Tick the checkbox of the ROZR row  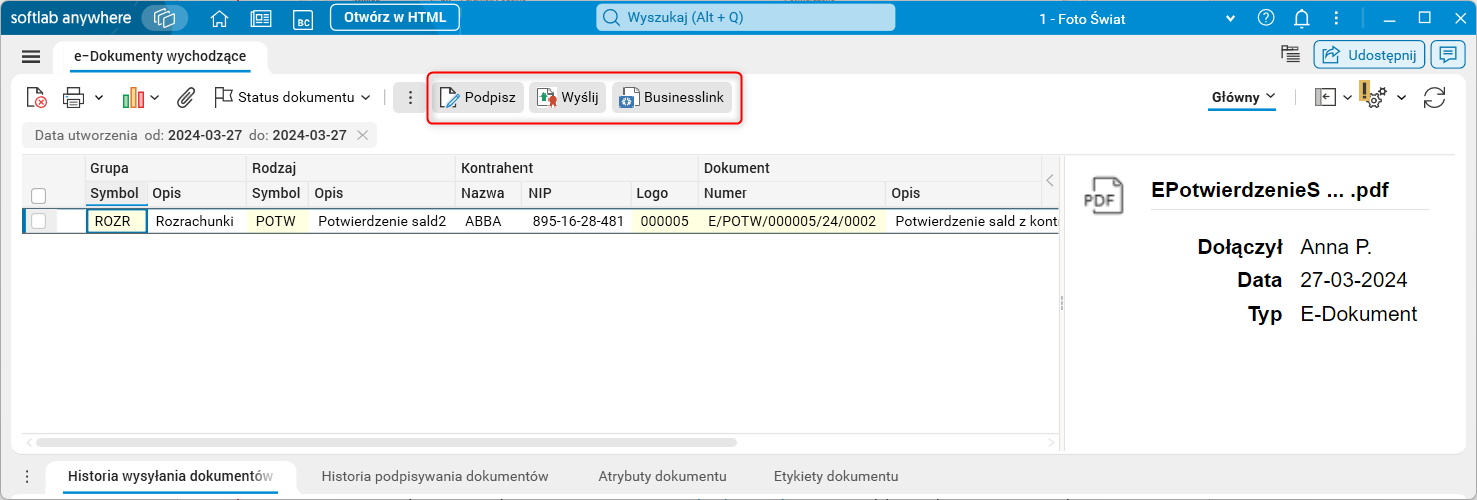(38, 221)
